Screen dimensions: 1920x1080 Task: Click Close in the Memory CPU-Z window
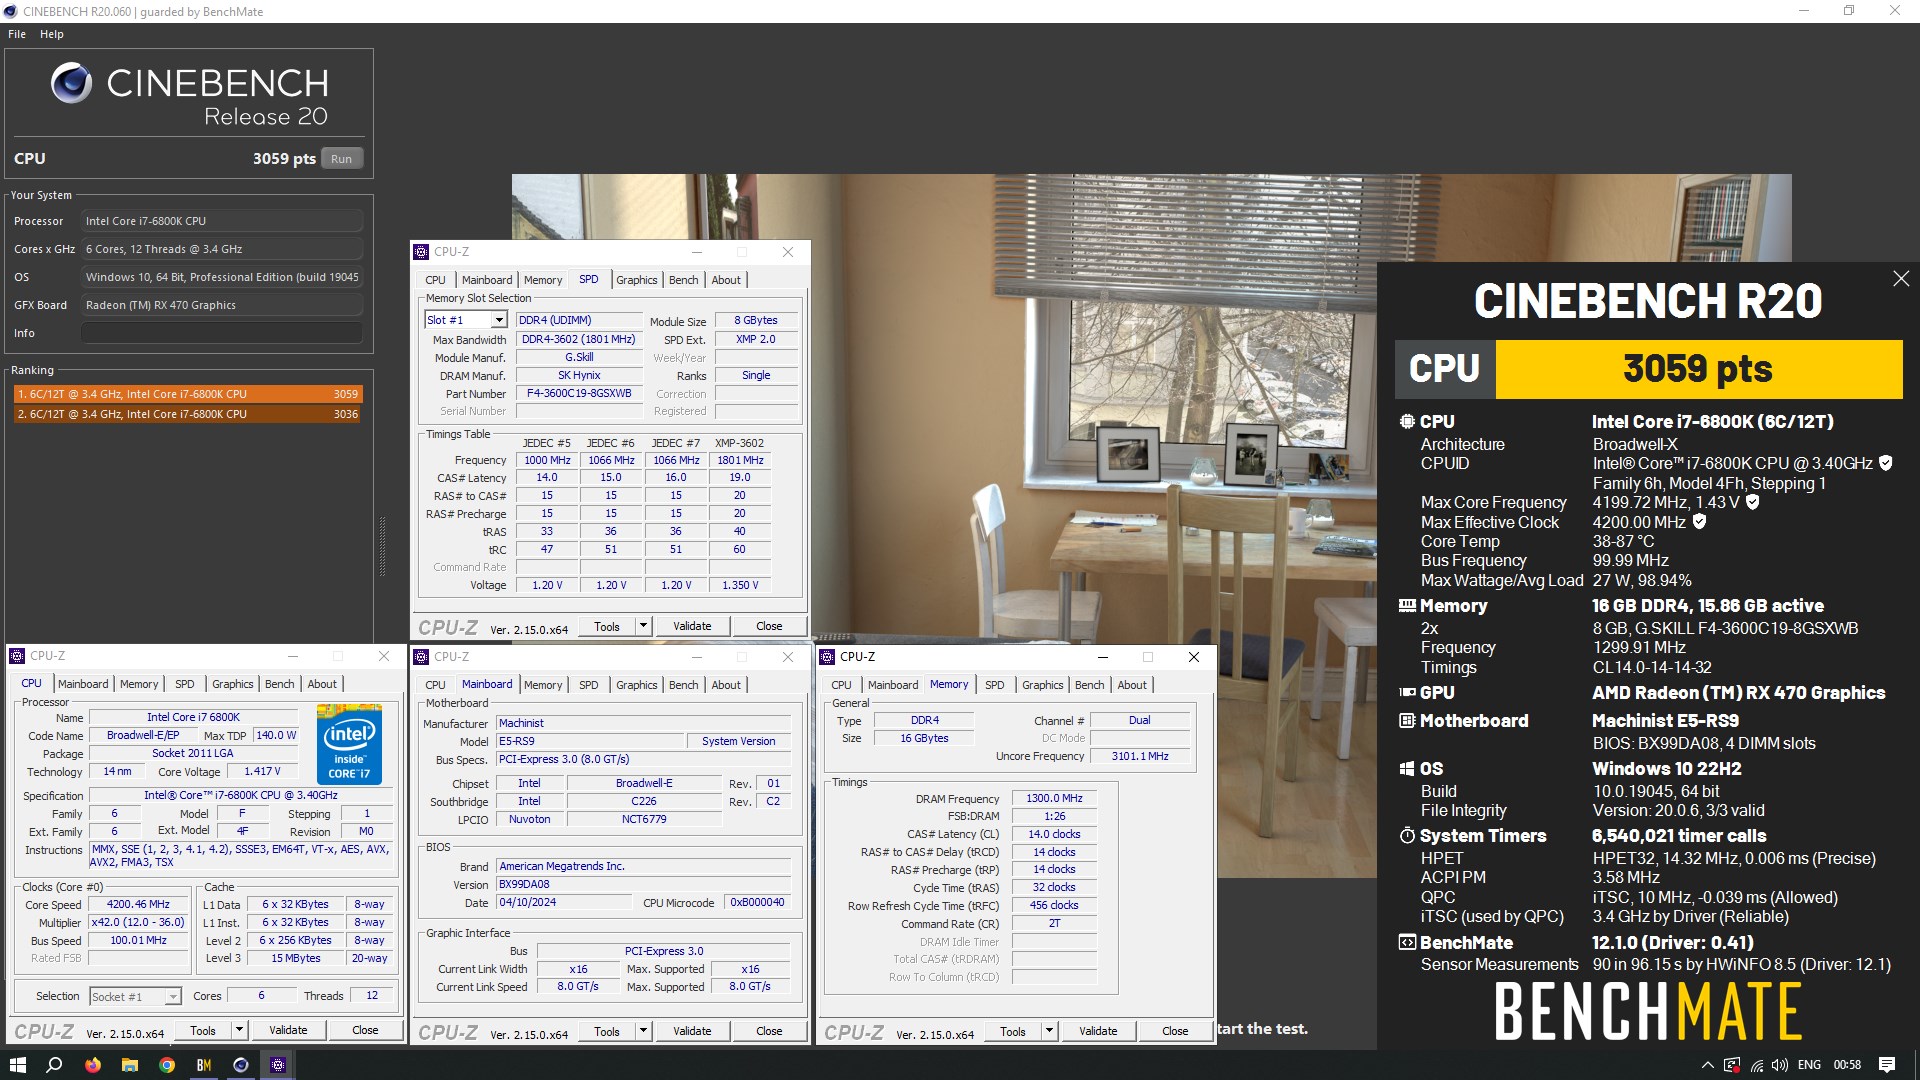coord(1175,1031)
